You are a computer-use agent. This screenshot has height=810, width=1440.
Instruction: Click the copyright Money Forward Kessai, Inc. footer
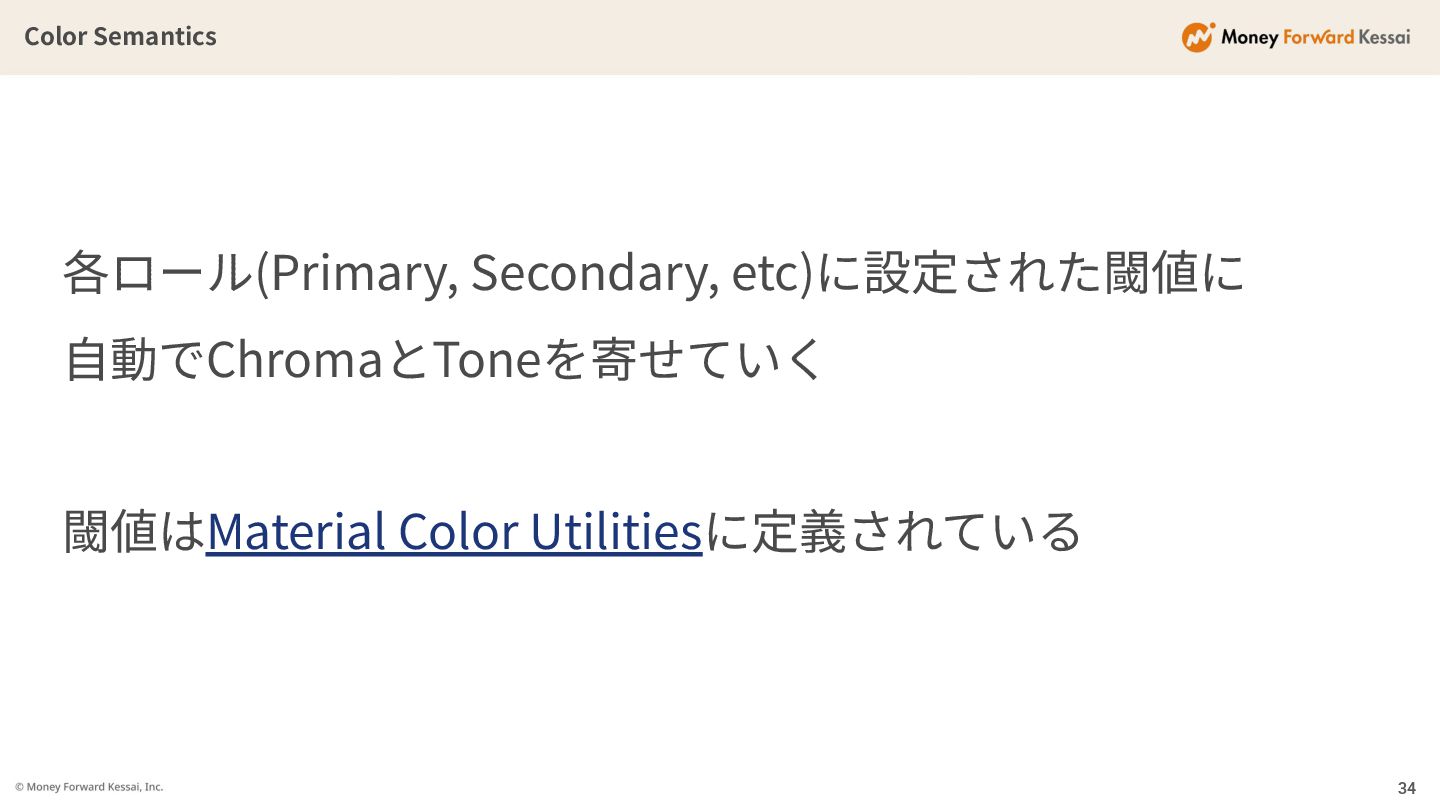click(x=89, y=787)
